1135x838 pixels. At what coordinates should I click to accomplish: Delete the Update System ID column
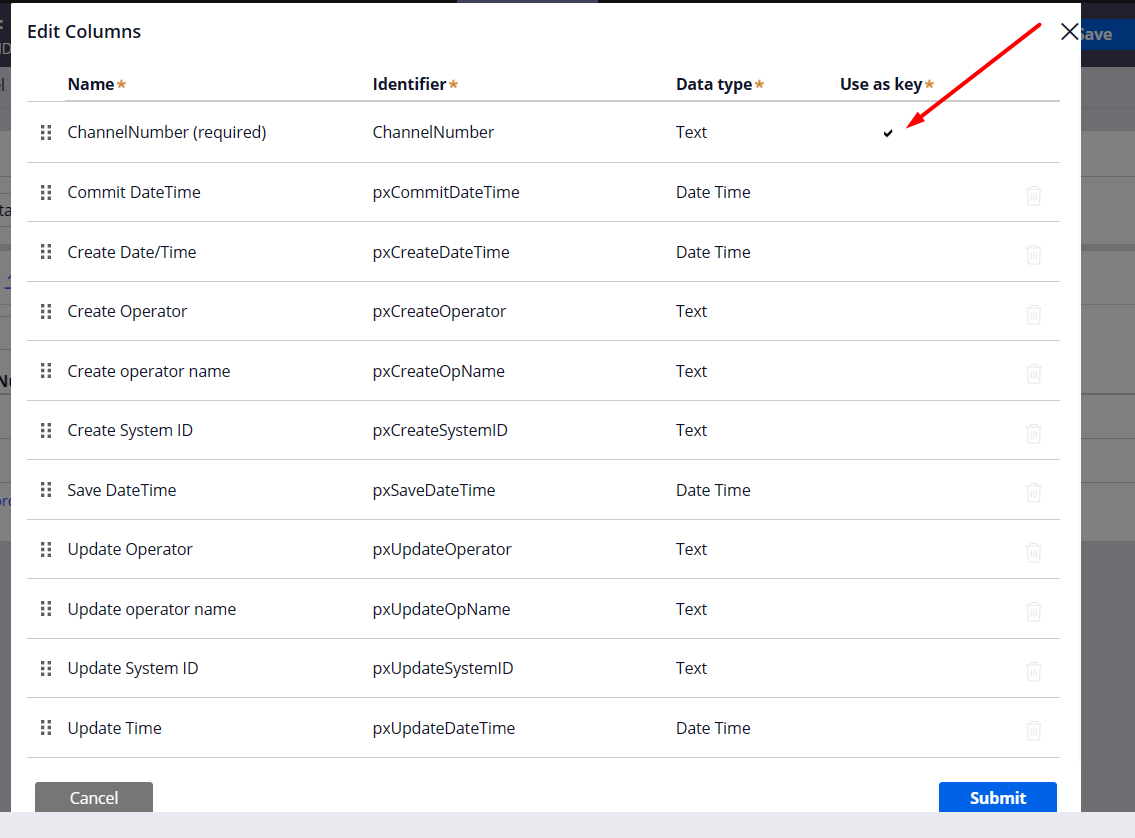[1034, 671]
